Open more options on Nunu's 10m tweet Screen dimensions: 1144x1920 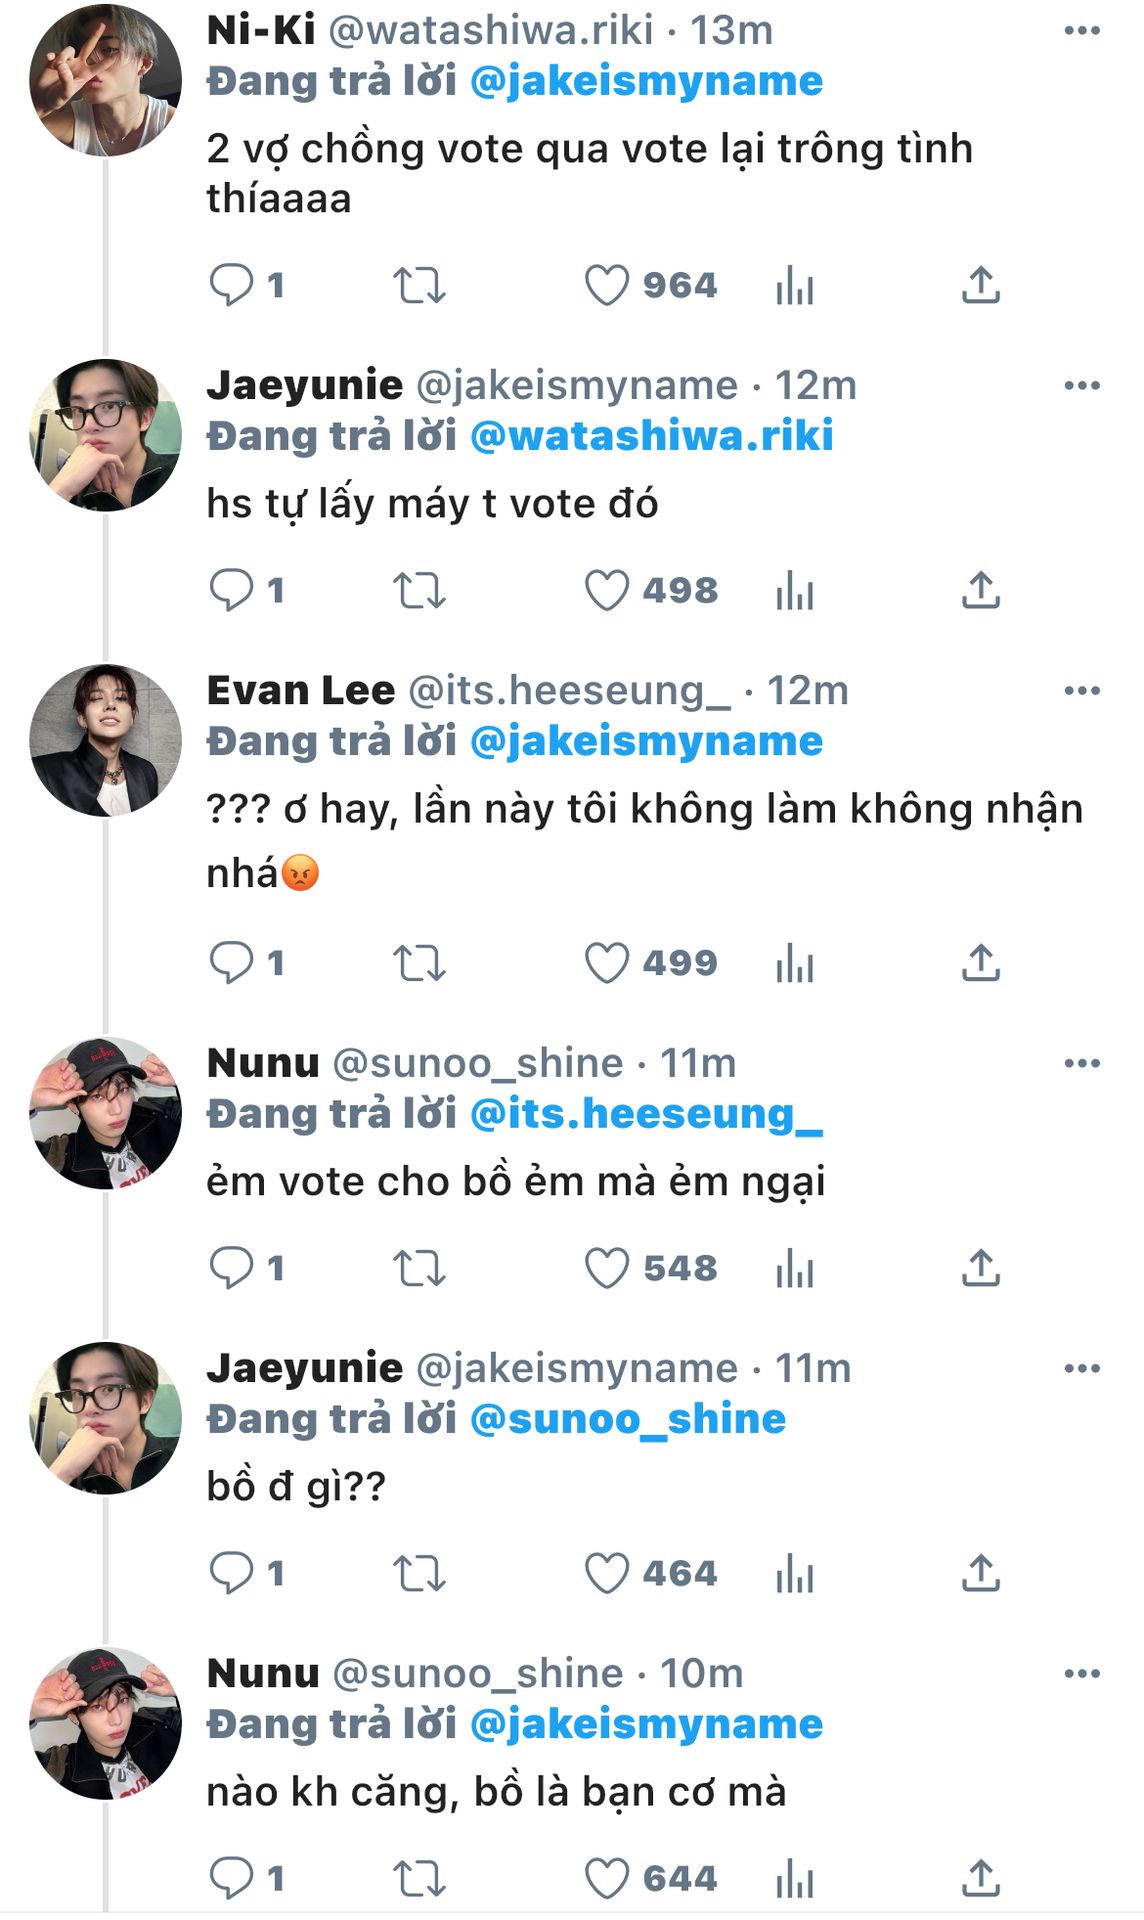(1082, 1674)
